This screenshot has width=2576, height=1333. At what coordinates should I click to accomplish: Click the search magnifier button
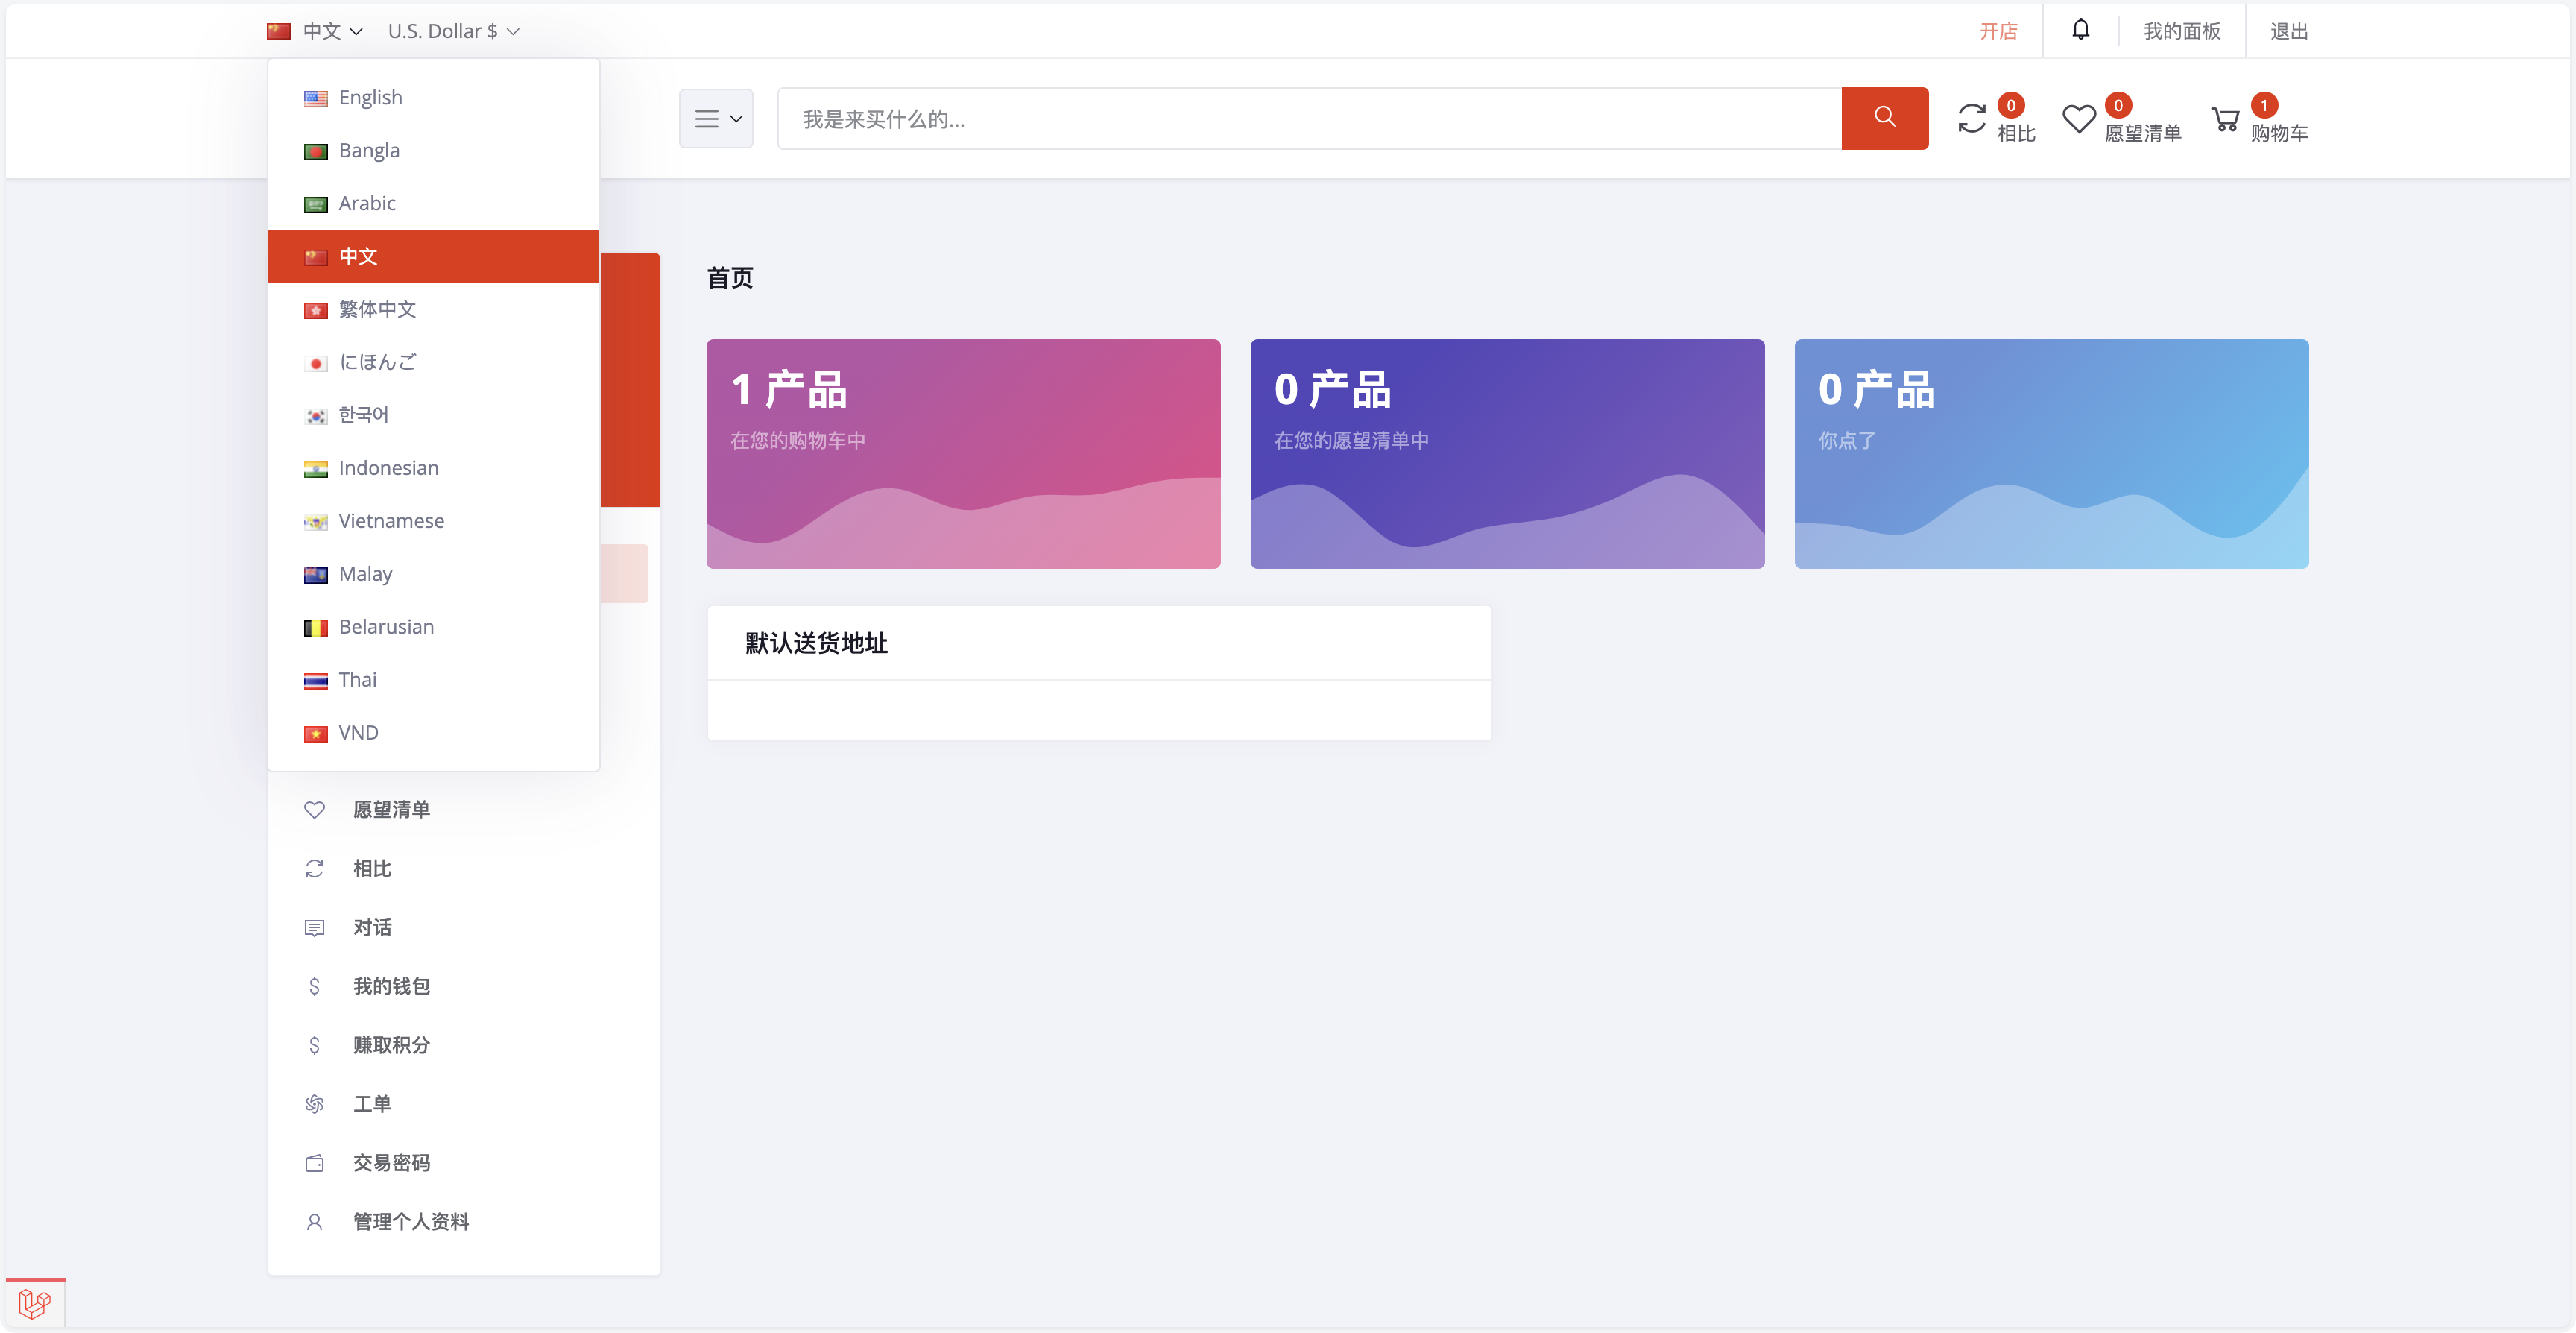pyautogui.click(x=1885, y=118)
